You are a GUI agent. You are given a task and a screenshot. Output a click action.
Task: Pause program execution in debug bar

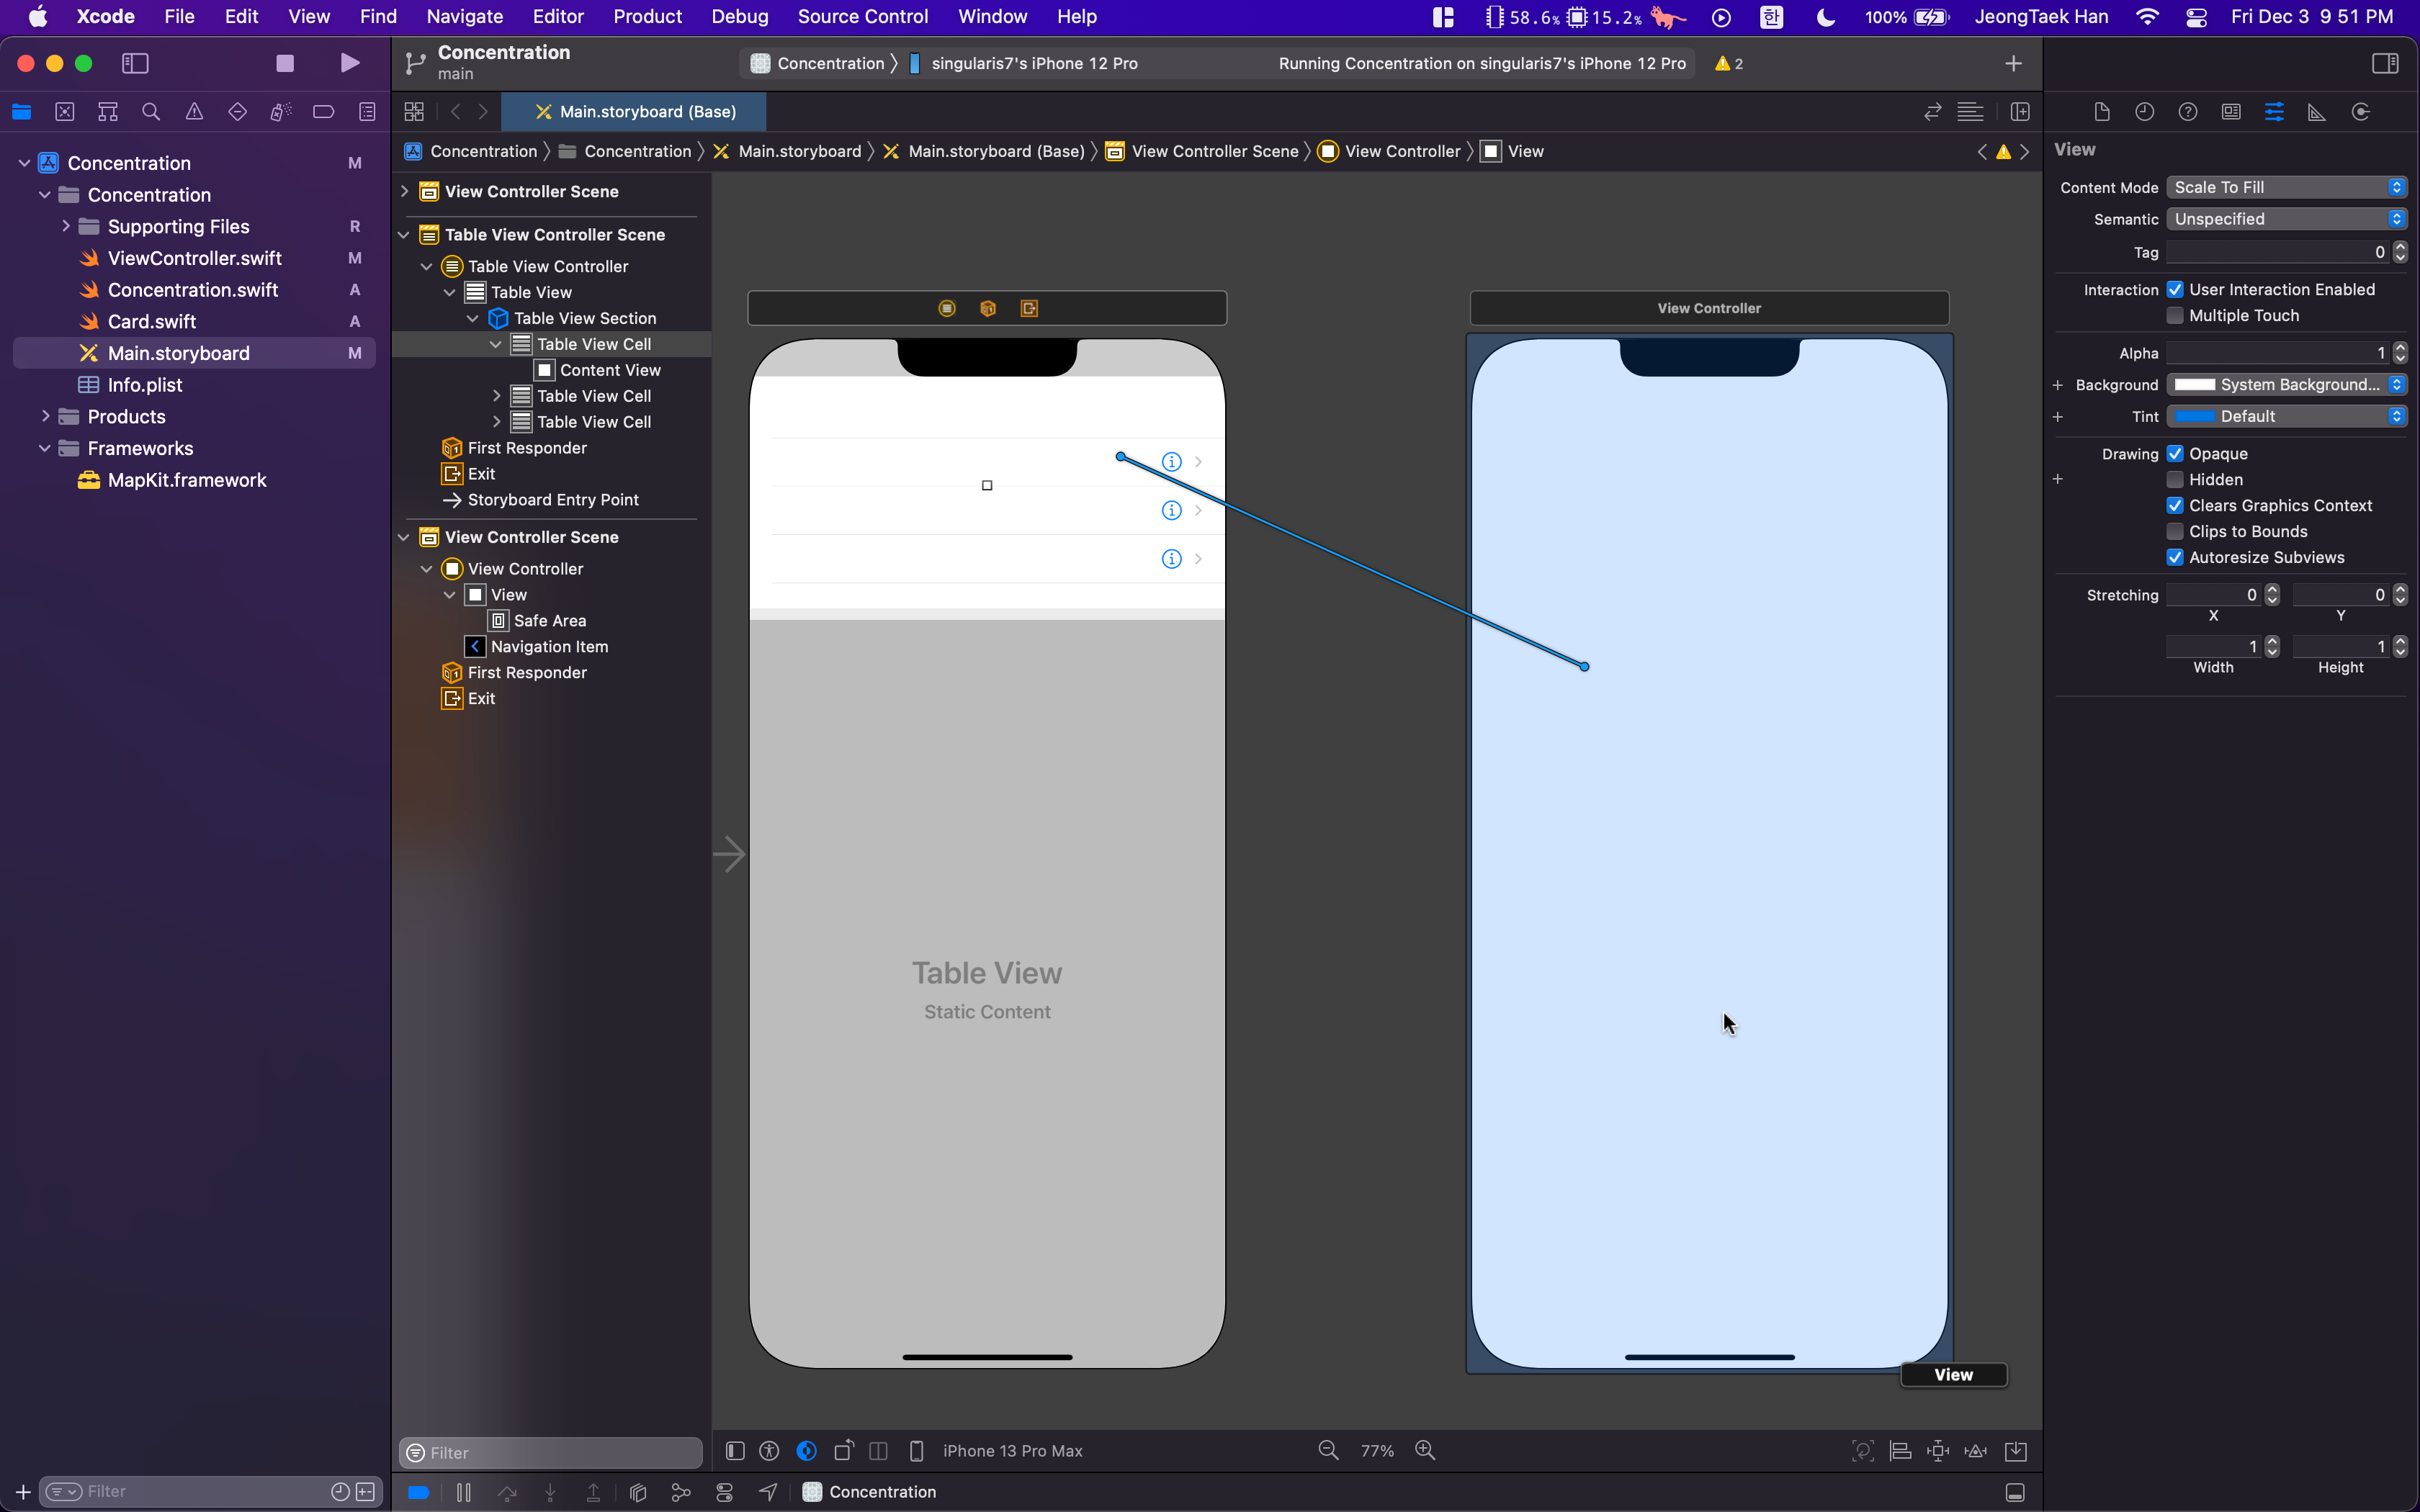pos(463,1492)
